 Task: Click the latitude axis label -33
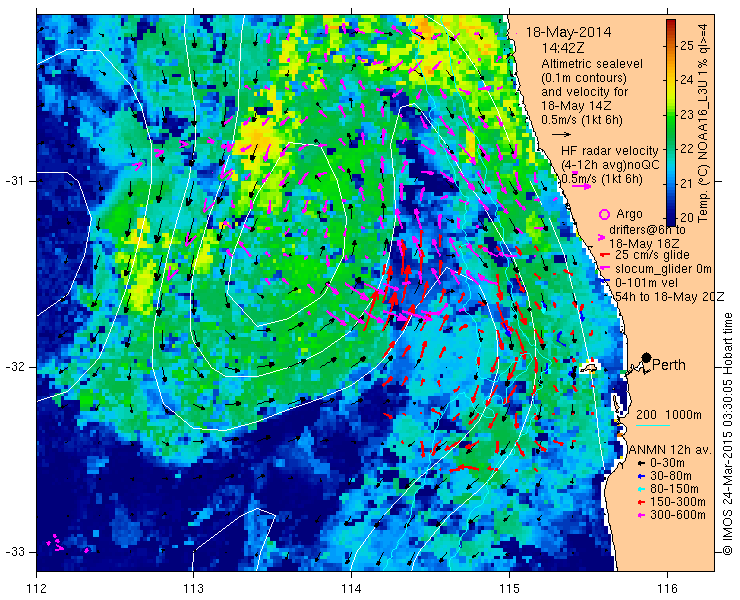(x=14, y=552)
